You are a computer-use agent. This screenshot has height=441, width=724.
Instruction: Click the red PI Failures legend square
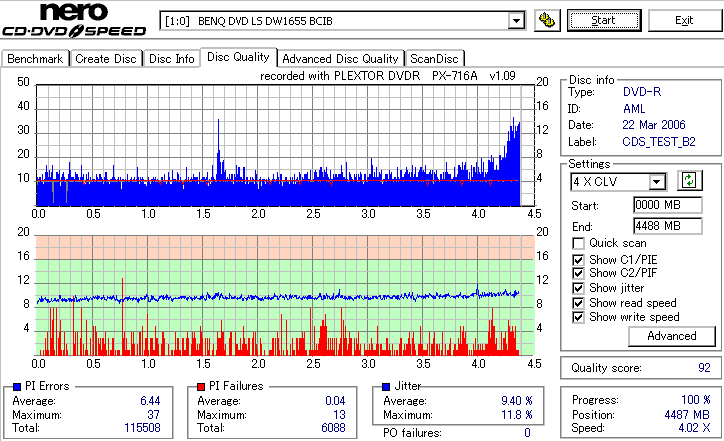201,387
